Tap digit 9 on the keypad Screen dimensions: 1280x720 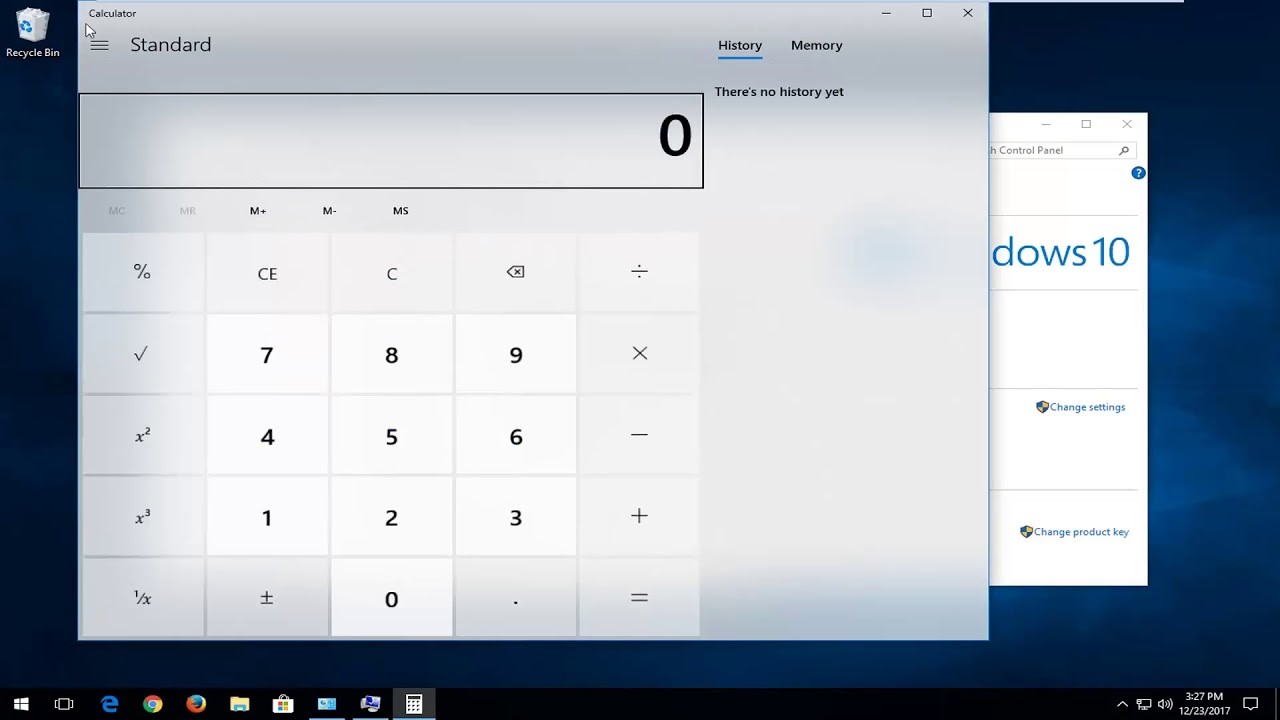[x=515, y=354]
